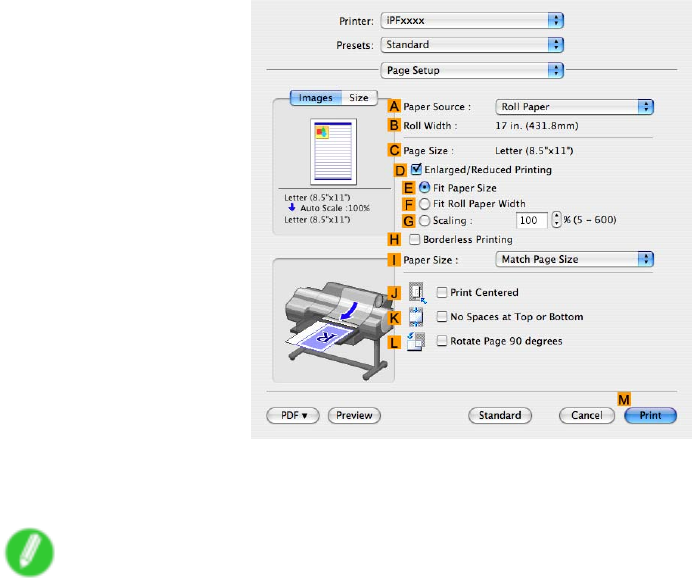The width and height of the screenshot is (692, 580).
Task: Click the No Spaces at Top or Bottom icon
Action: [416, 317]
